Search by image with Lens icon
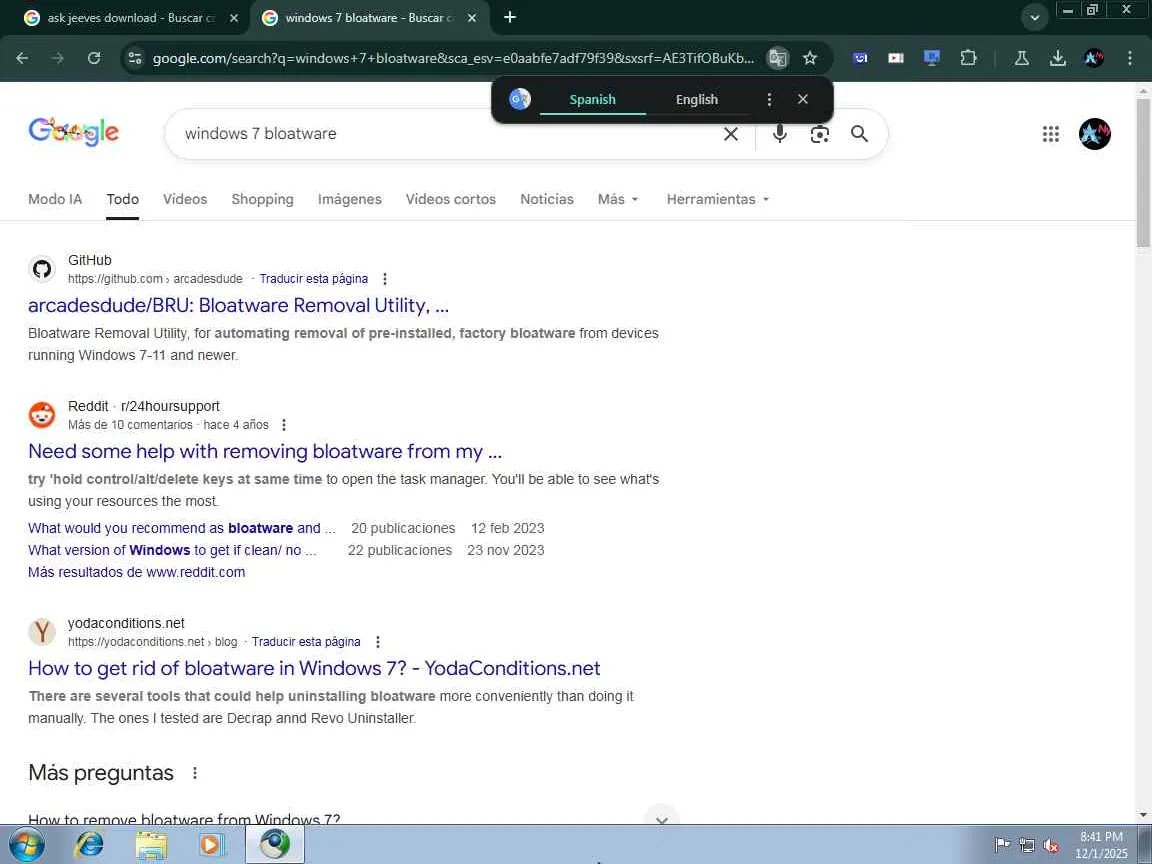This screenshot has height=864, width=1152. pyautogui.click(x=819, y=134)
